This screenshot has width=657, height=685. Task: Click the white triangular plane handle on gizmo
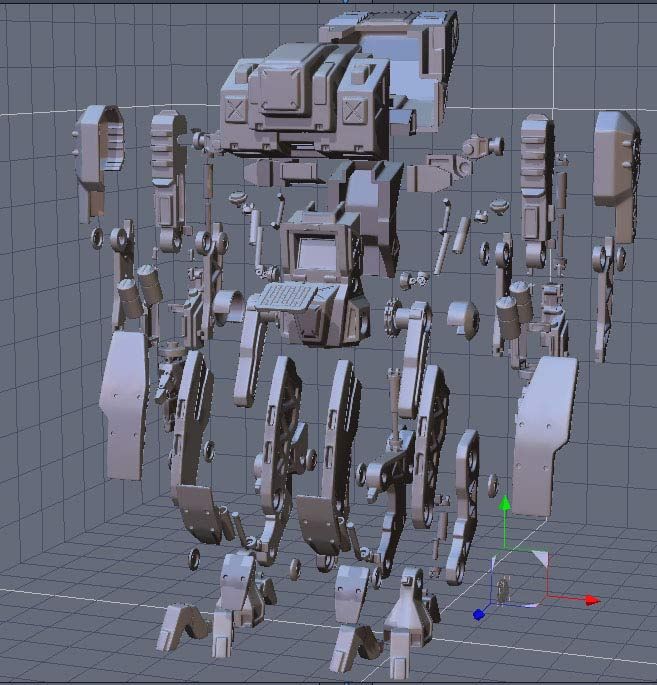click(x=541, y=558)
